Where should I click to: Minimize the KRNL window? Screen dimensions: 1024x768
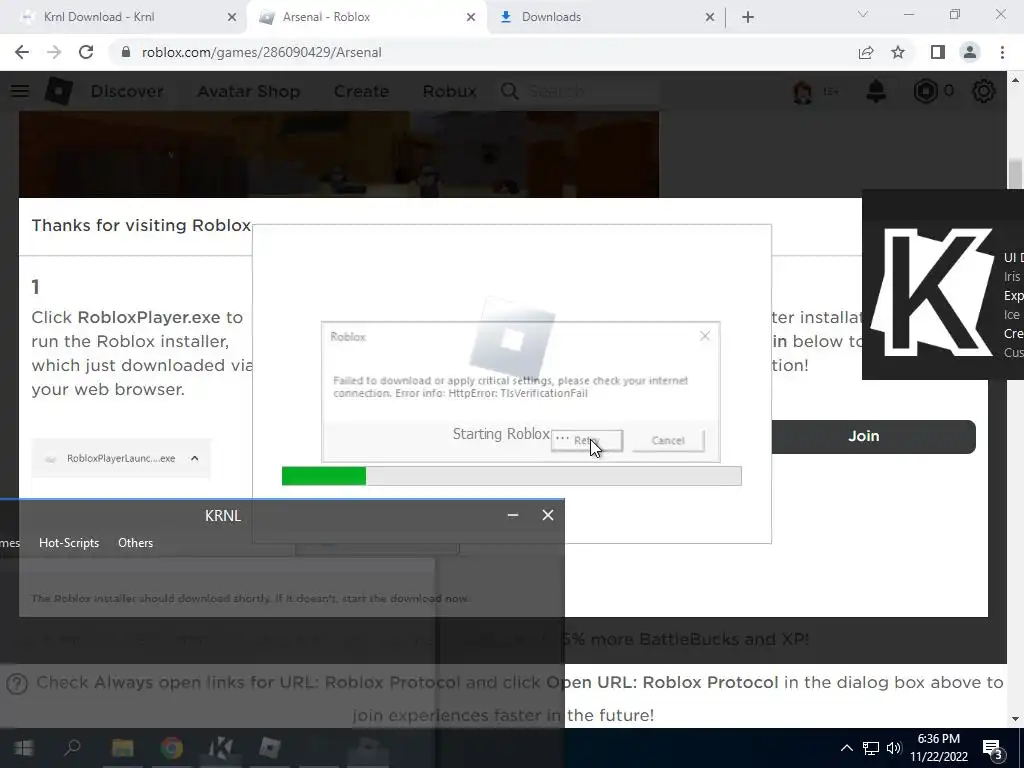(x=513, y=515)
